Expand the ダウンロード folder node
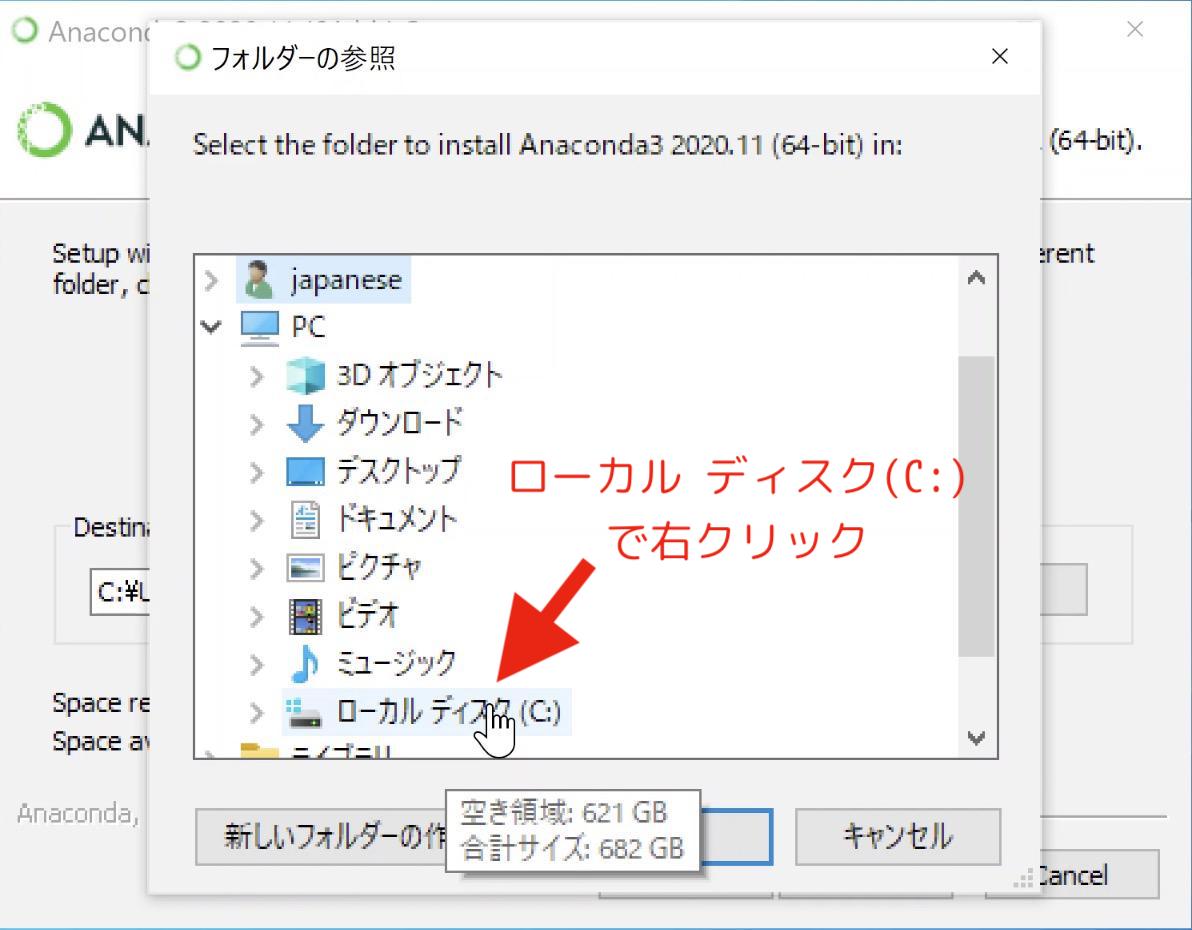1192x930 pixels. click(257, 423)
